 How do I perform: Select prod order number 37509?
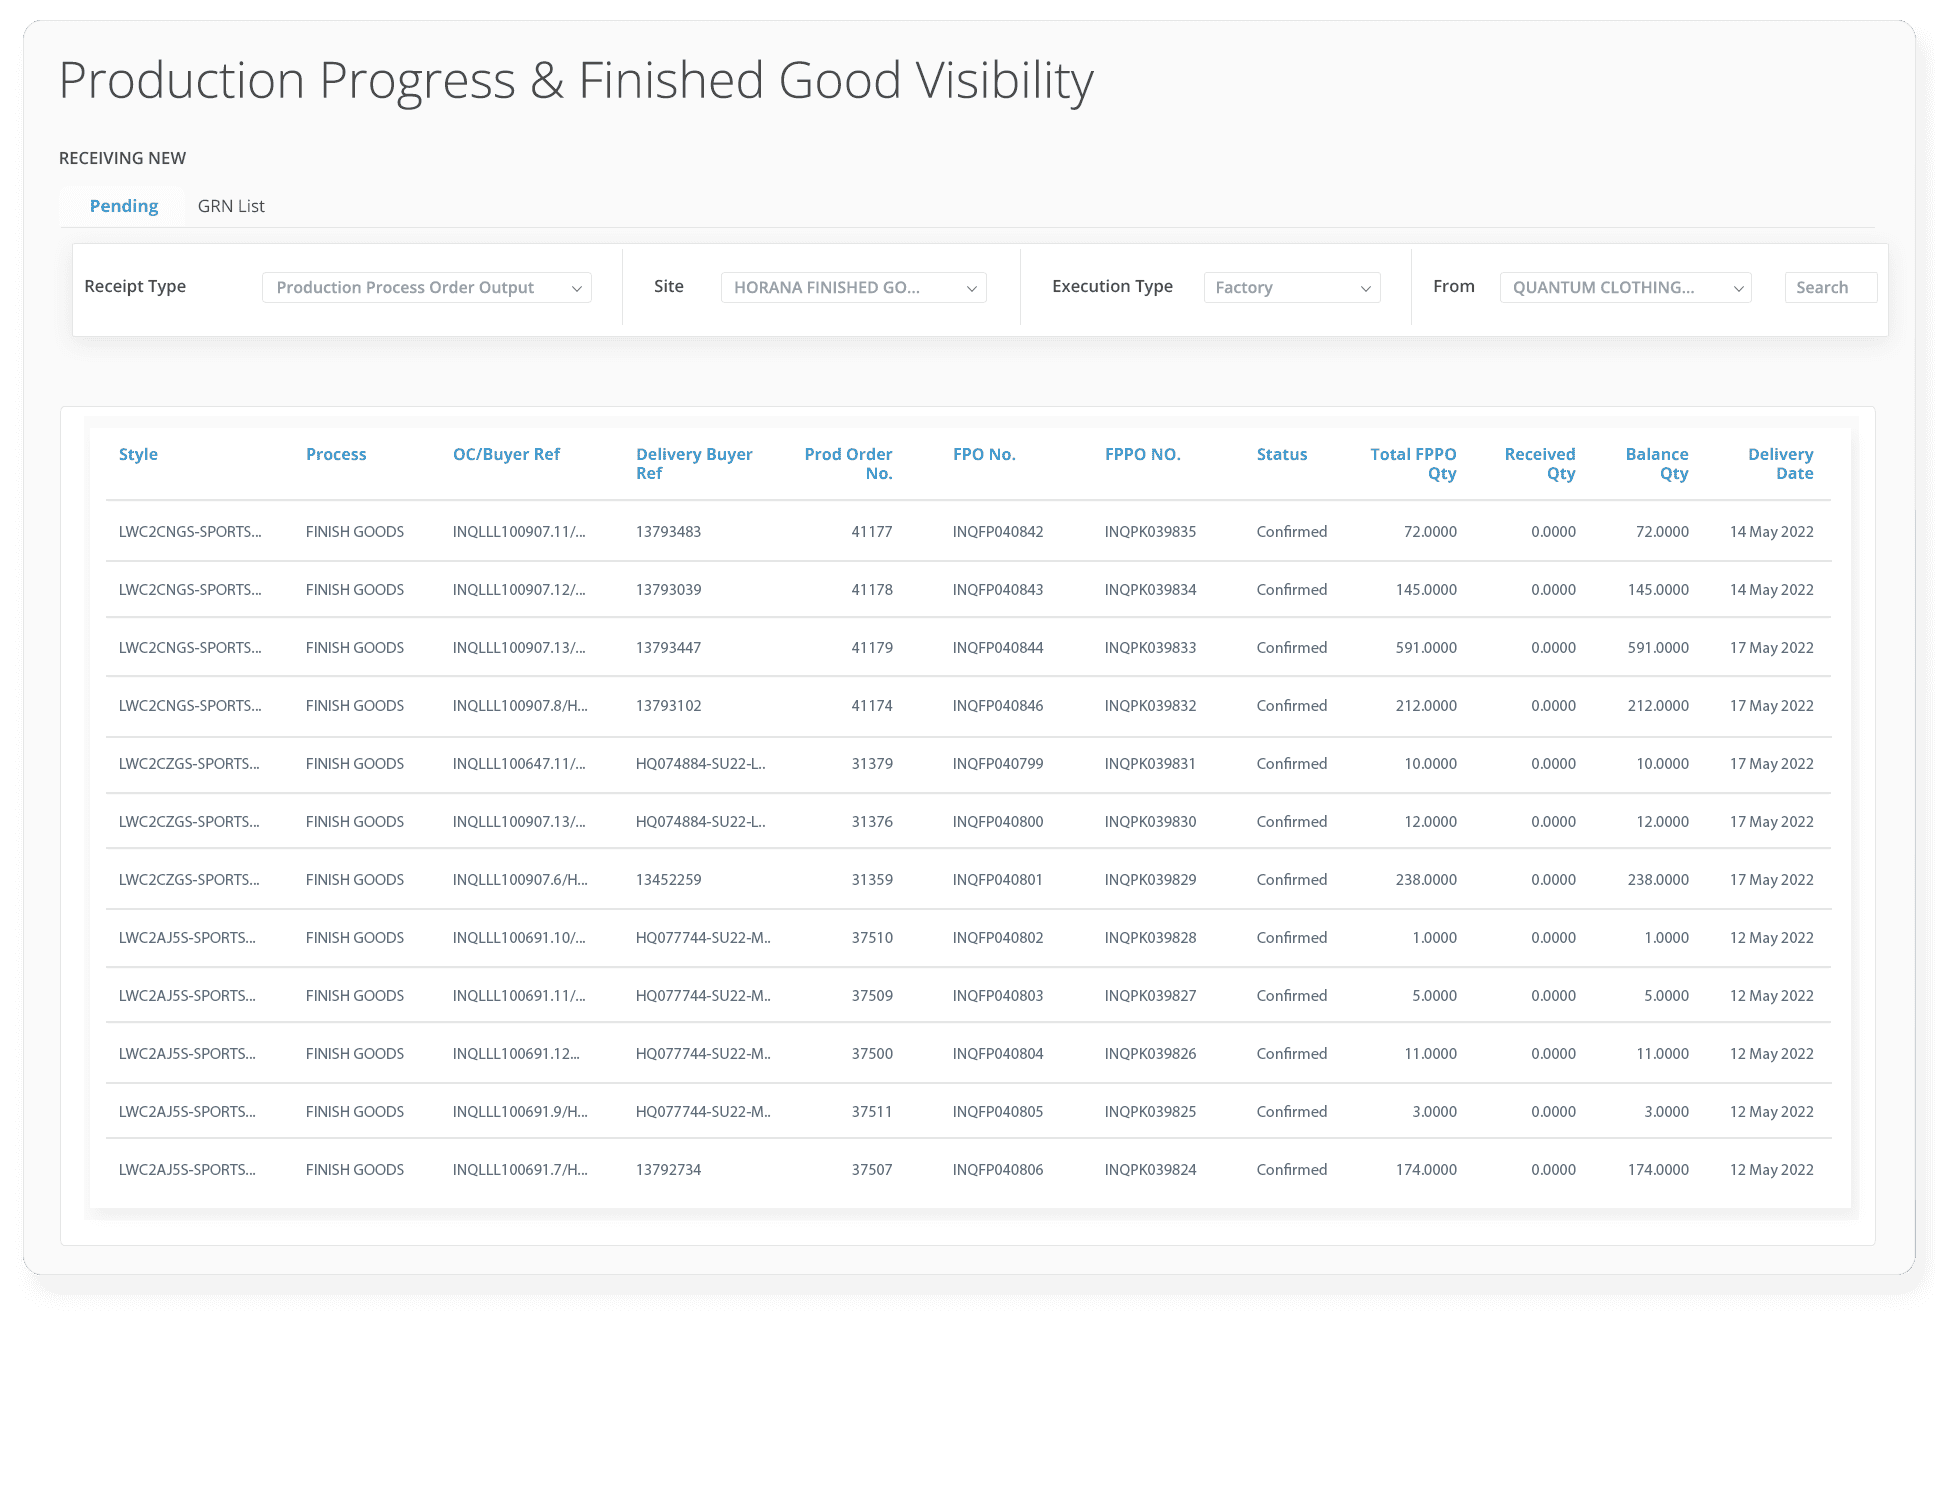(872, 996)
